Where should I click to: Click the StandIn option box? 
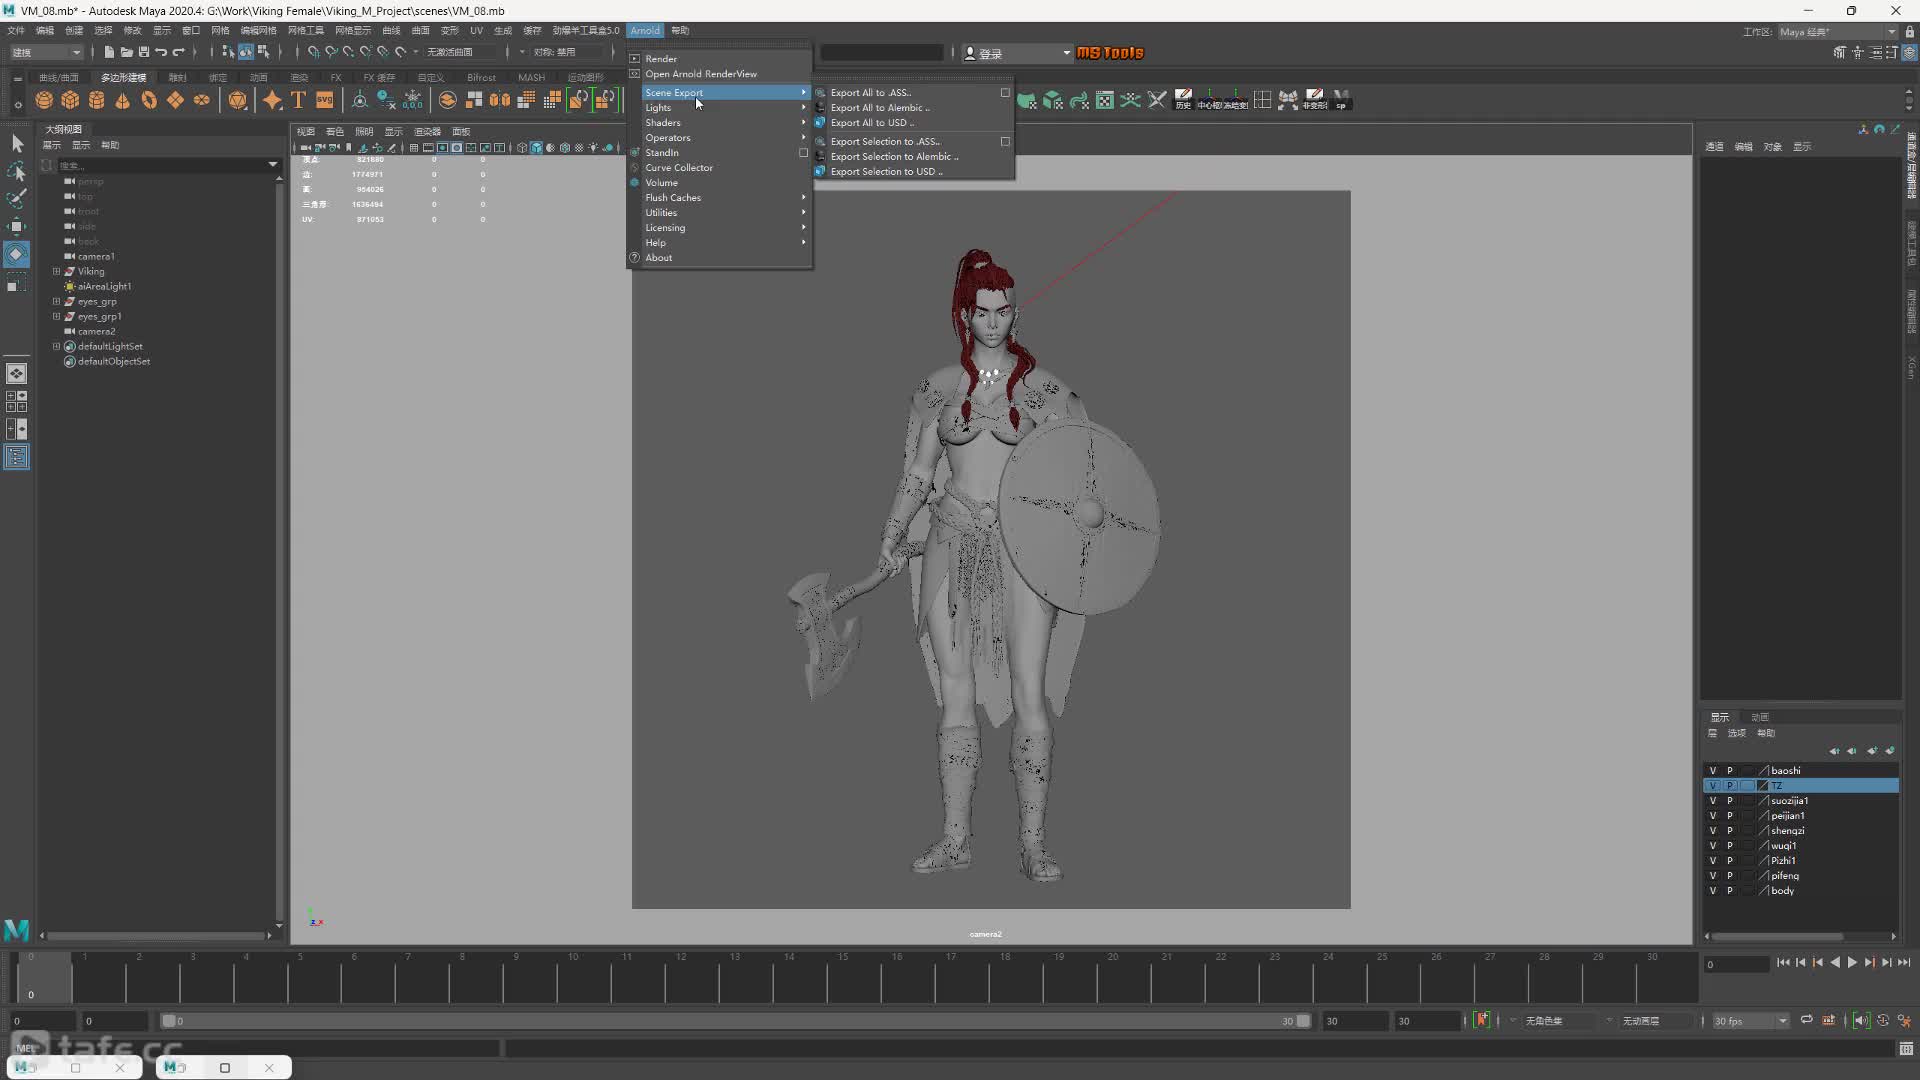pos(803,153)
